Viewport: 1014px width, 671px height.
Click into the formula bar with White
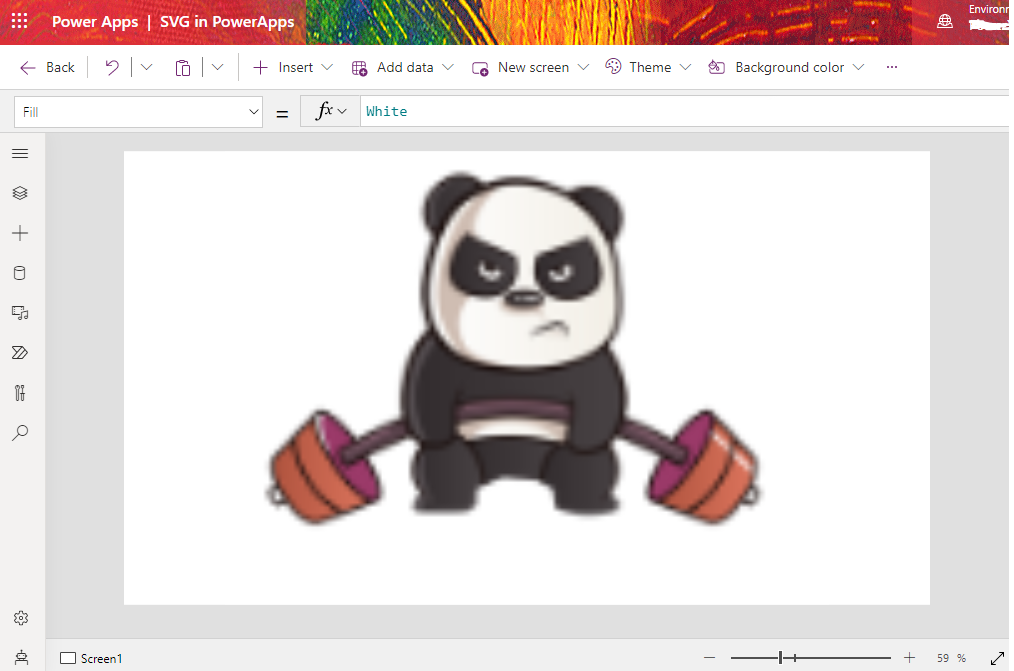click(x=685, y=111)
